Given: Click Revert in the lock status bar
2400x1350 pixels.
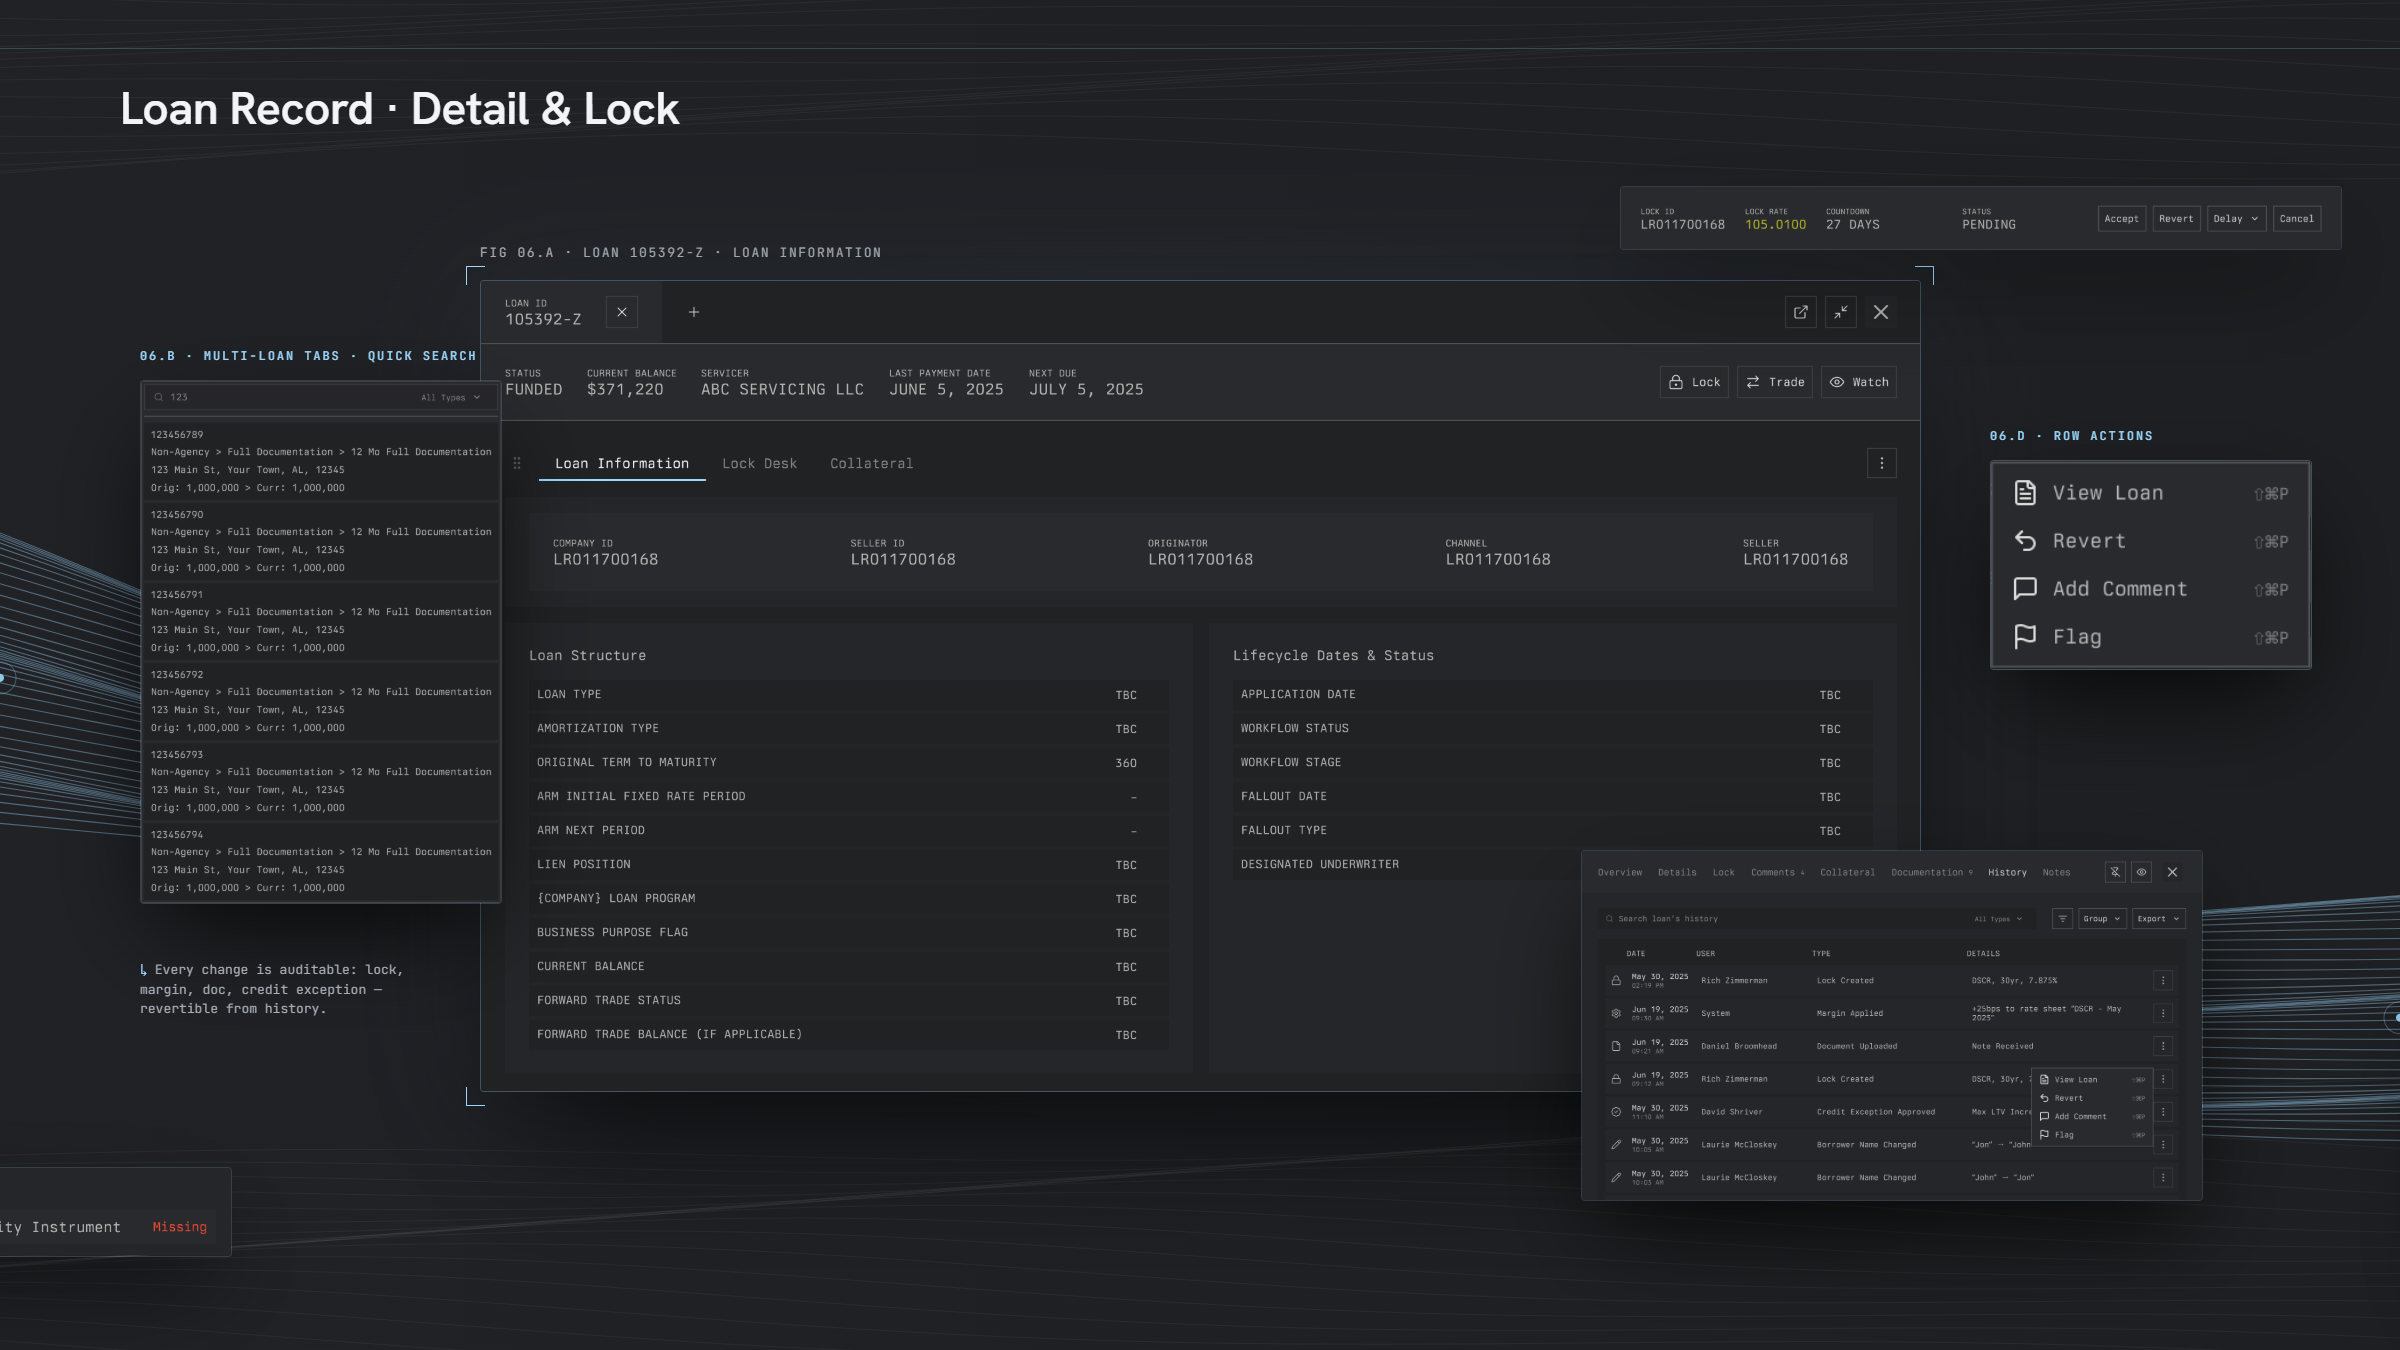Looking at the screenshot, I should [x=2176, y=218].
